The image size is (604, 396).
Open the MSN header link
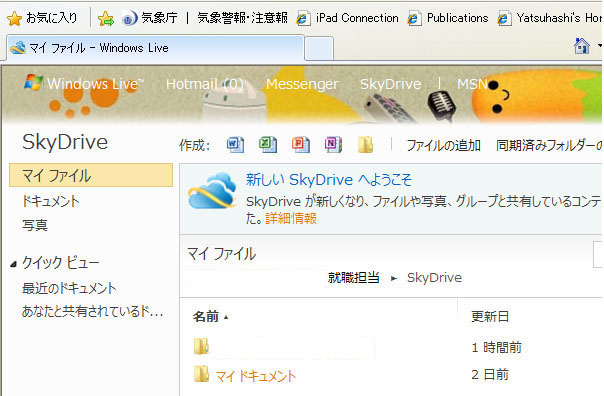472,84
